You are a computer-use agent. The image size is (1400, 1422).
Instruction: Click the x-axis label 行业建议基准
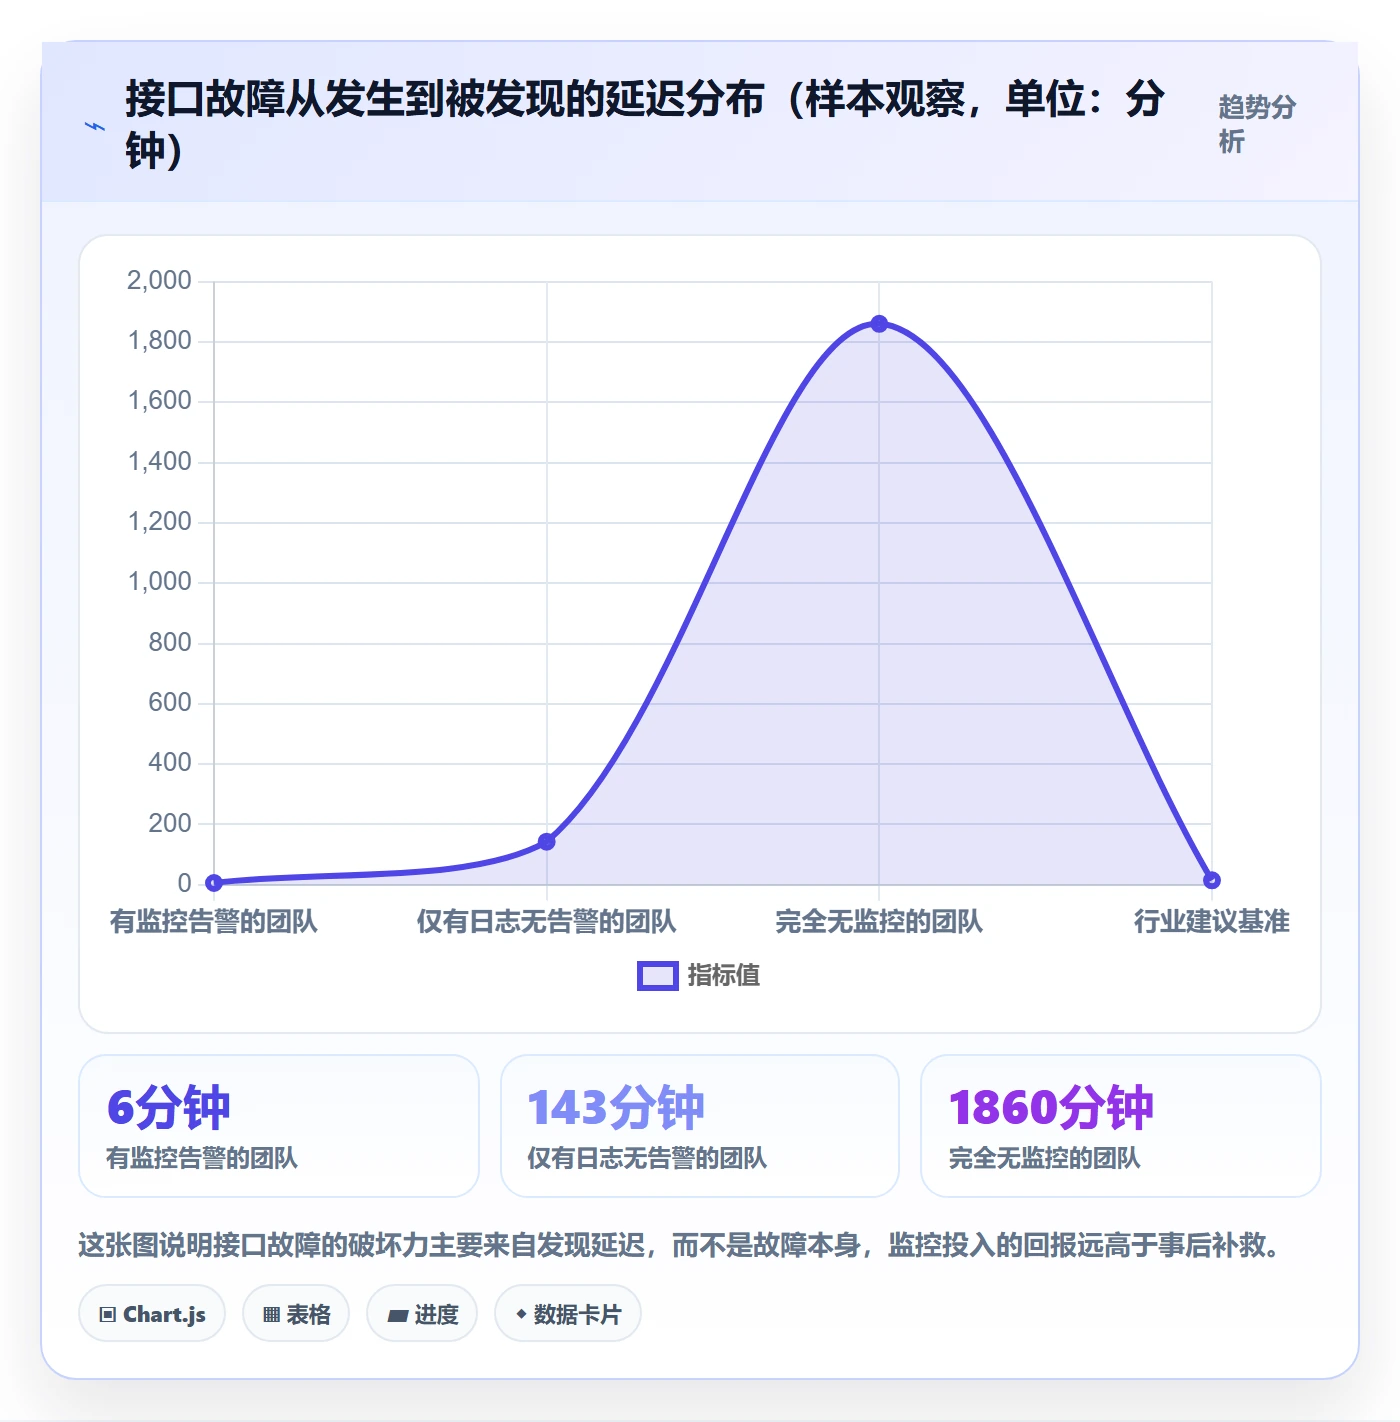pos(1212,922)
